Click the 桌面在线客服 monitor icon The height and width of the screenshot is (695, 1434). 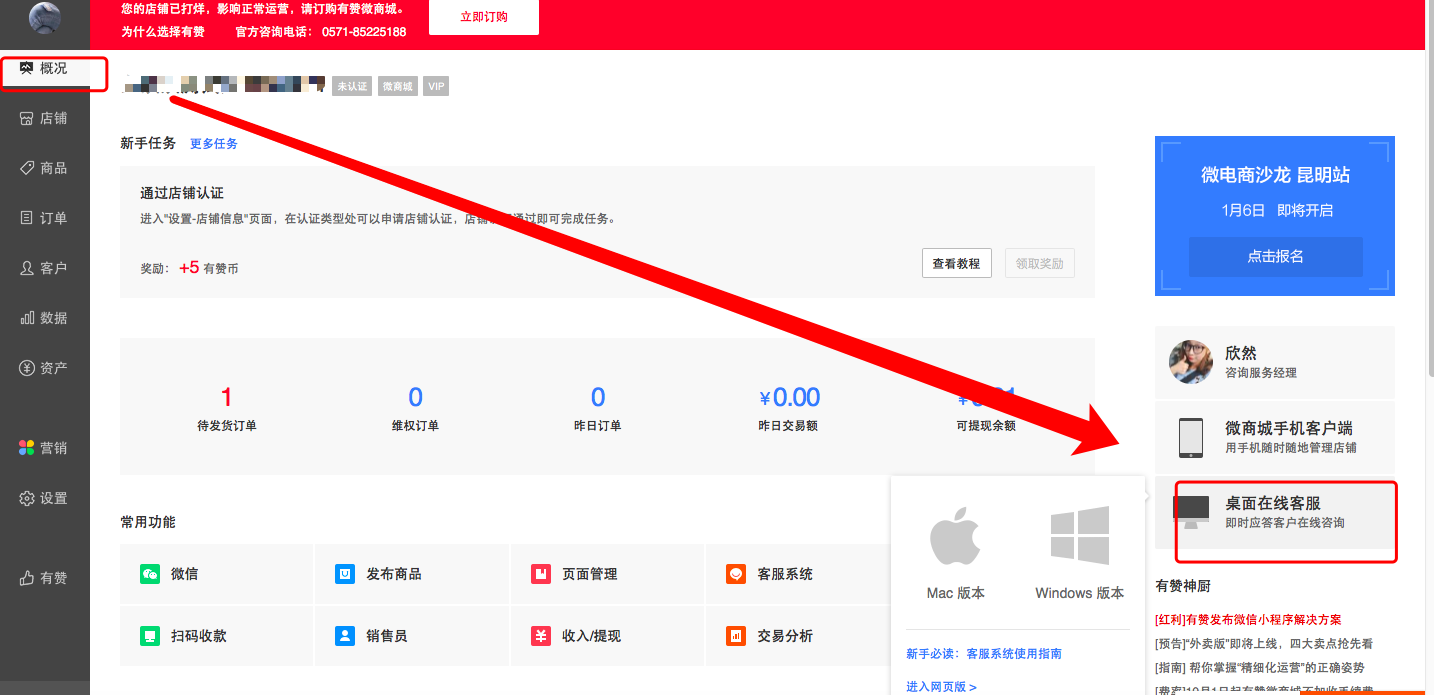tap(1191, 512)
